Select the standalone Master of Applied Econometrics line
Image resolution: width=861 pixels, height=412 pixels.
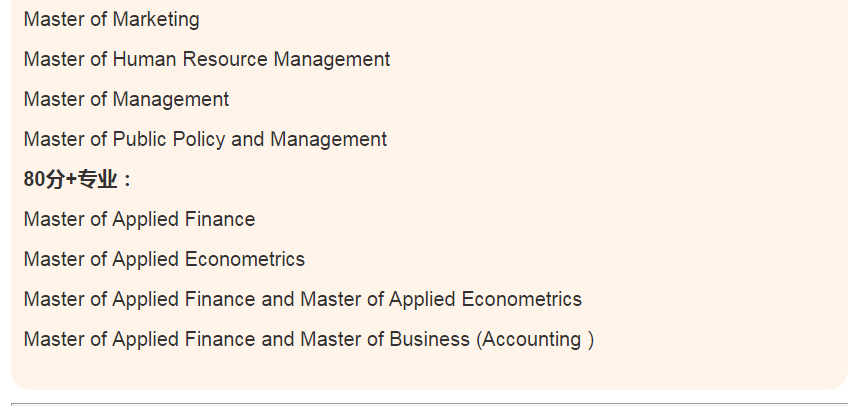point(164,259)
